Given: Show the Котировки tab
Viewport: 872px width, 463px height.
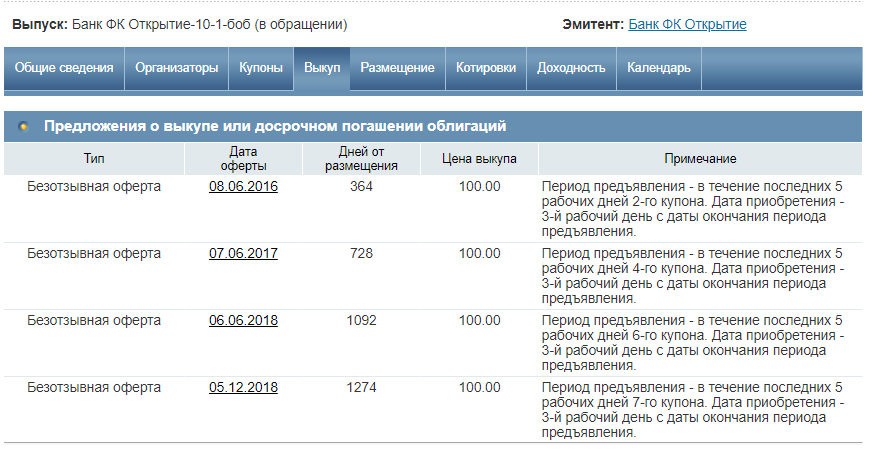Looking at the screenshot, I should pos(486,68).
